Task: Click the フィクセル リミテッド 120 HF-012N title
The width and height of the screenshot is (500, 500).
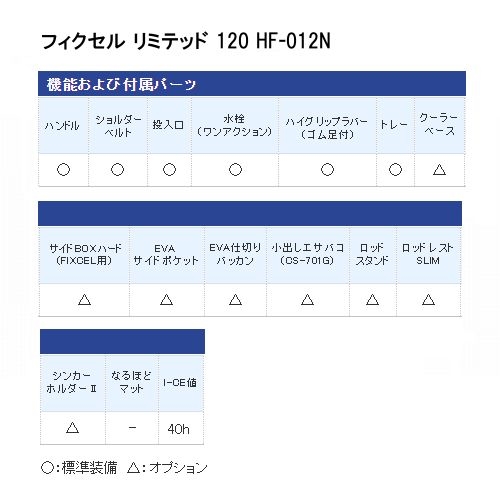Action: (186, 42)
